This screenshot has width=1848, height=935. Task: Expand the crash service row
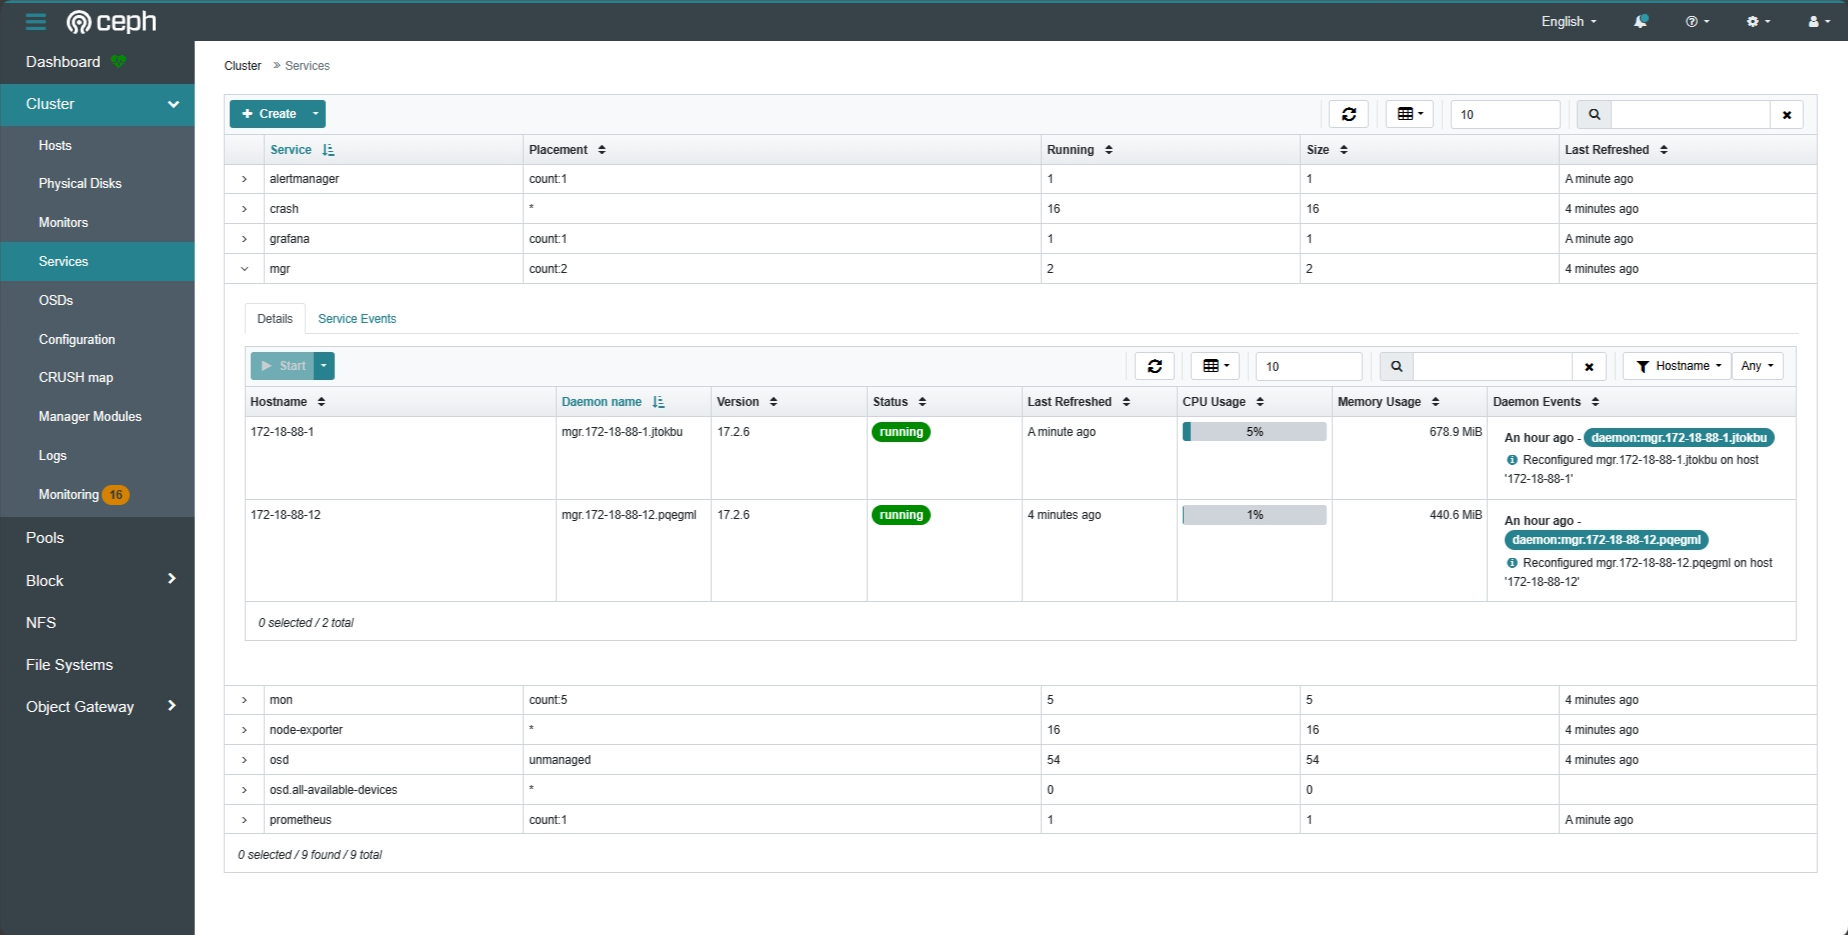pos(244,209)
